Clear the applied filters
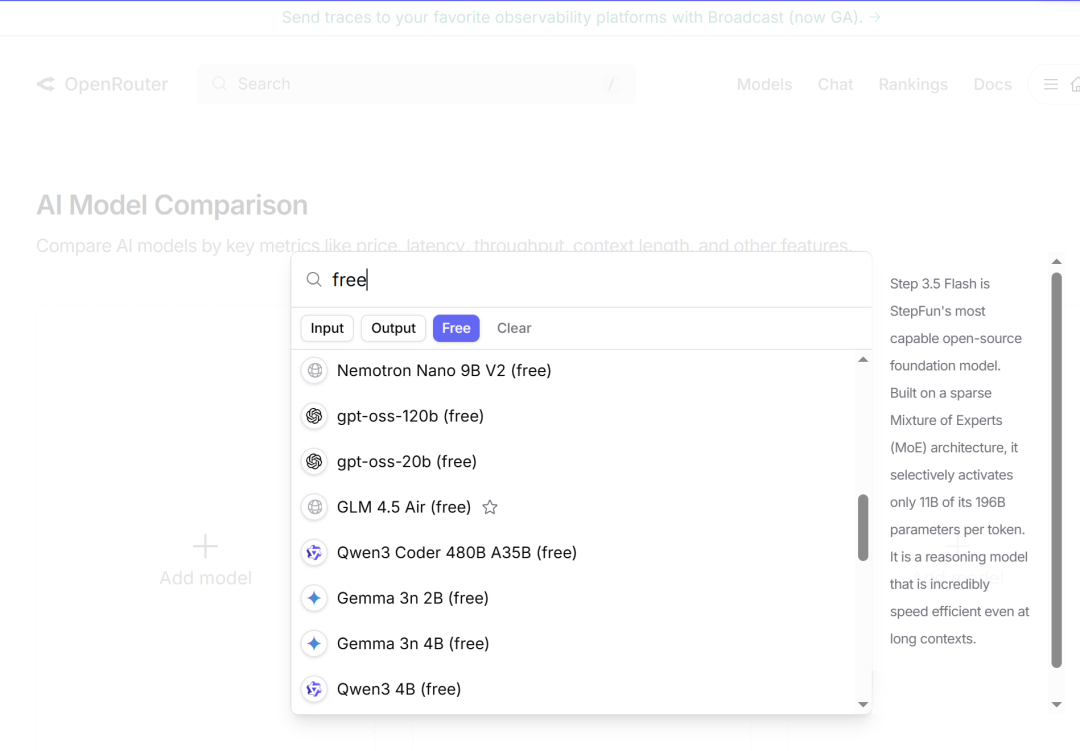 point(514,328)
